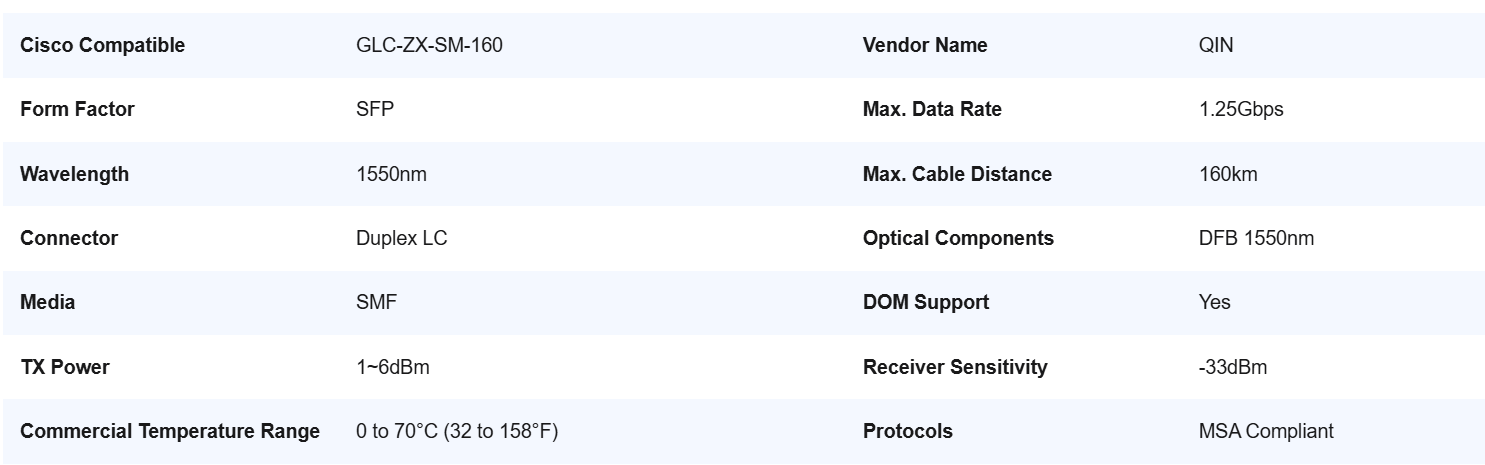Click the Form Factor label

pos(77,110)
